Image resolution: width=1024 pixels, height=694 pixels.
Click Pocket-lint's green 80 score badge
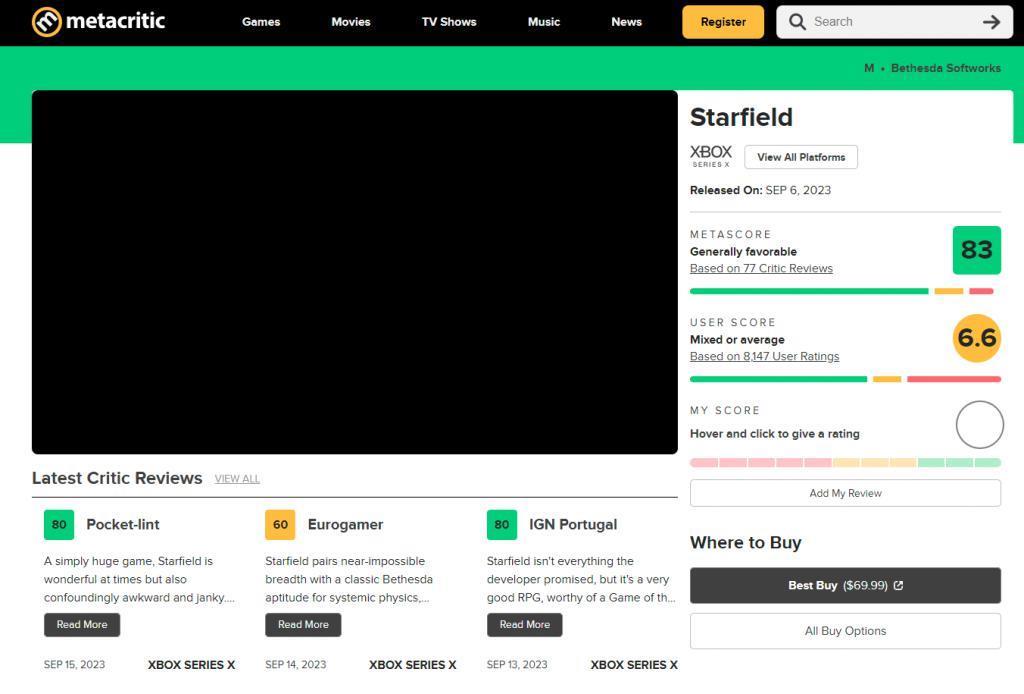click(x=59, y=524)
